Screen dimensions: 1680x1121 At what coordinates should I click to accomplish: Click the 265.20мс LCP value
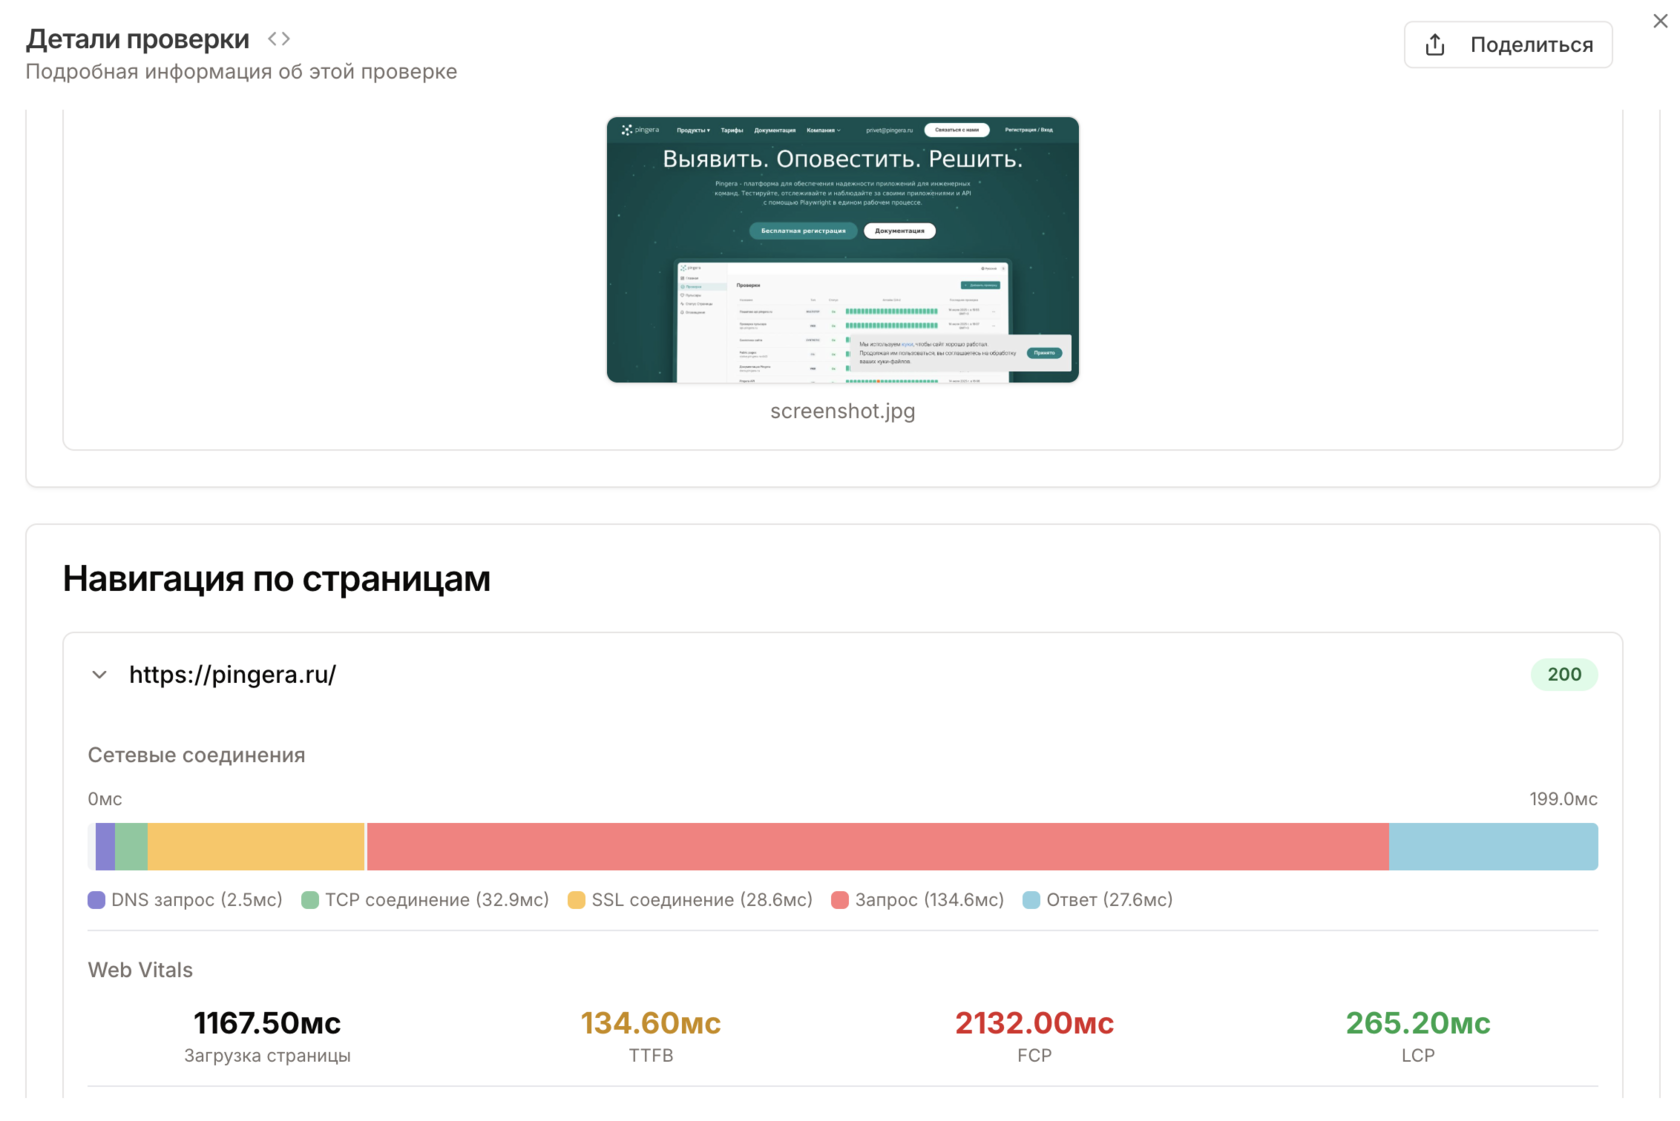click(x=1418, y=1023)
